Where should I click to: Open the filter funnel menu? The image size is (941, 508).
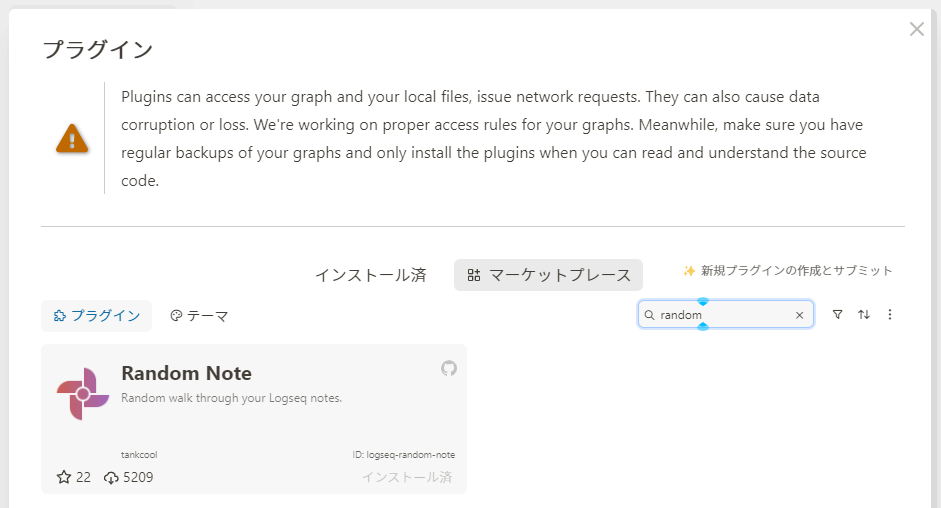tap(837, 315)
